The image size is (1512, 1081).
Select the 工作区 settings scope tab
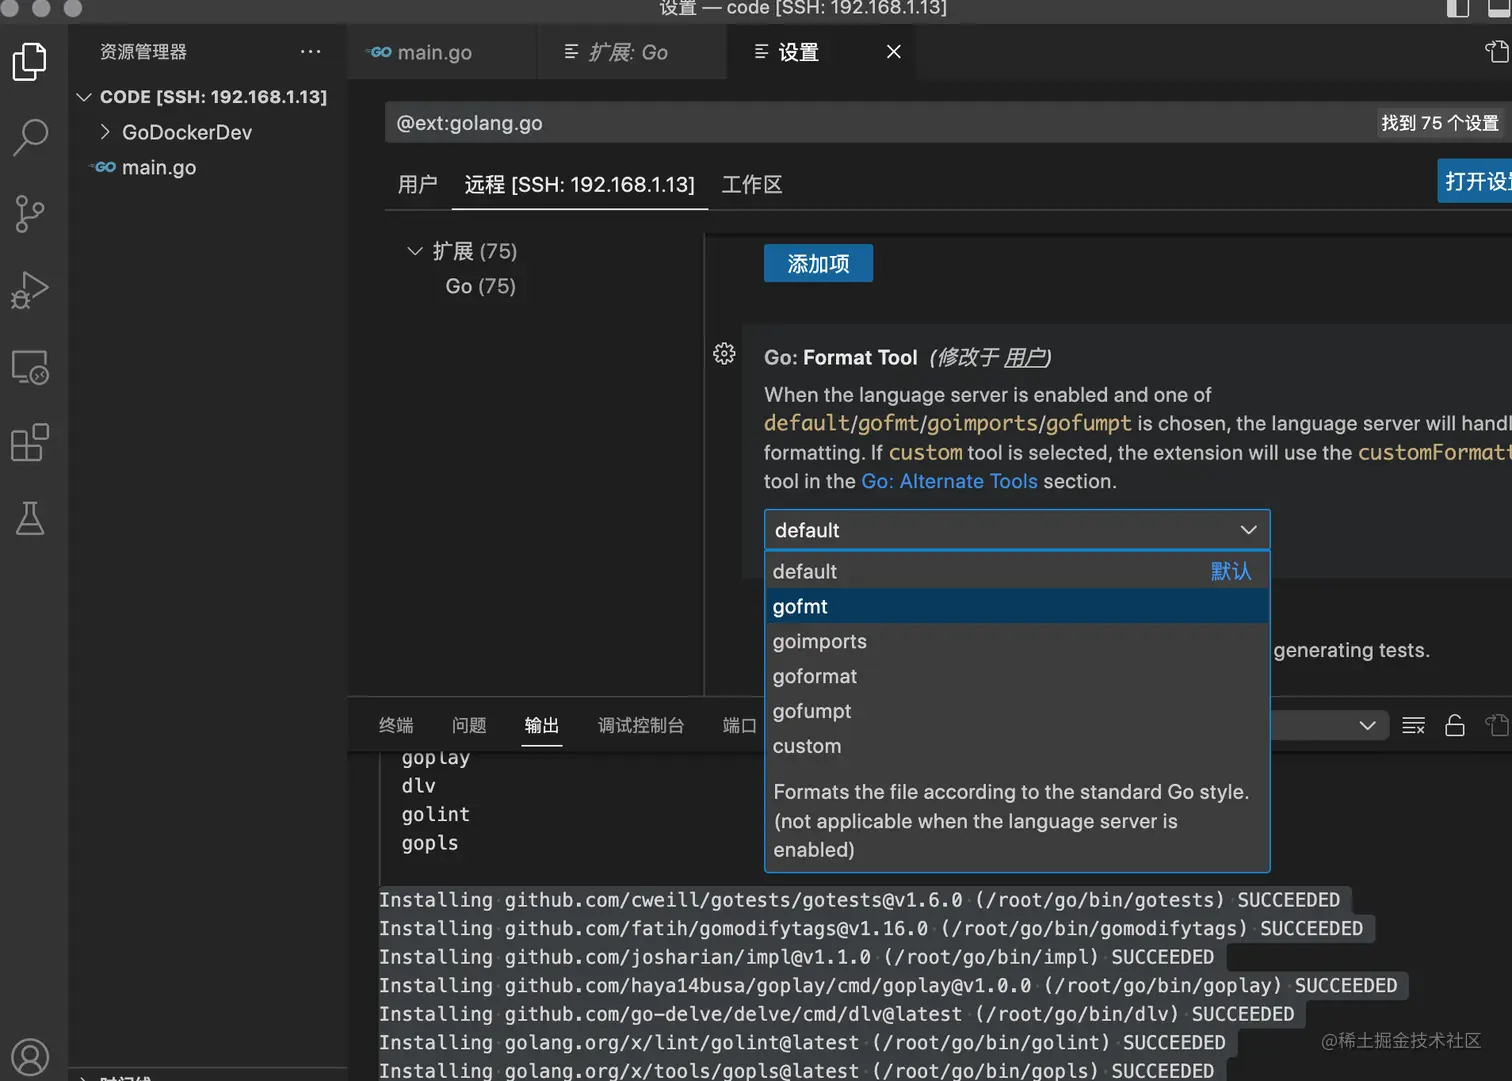(x=752, y=184)
